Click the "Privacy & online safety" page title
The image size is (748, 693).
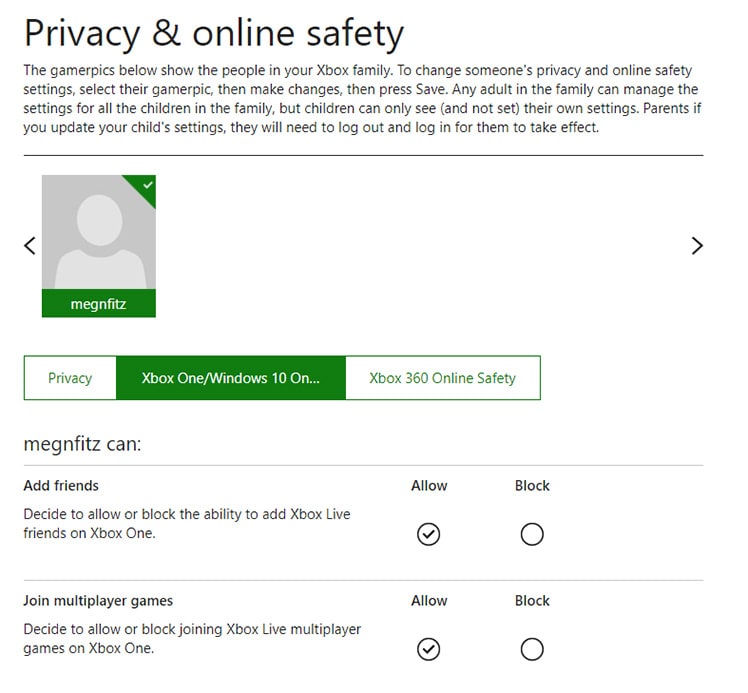(213, 34)
